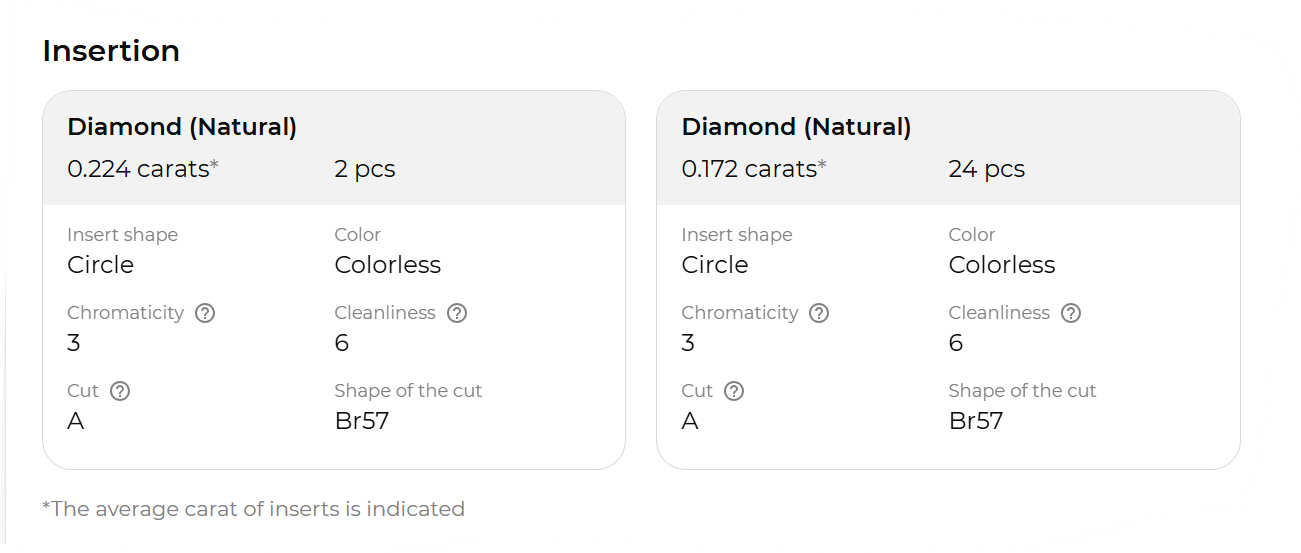
Task: Open Chromaticity help icon in 0.172 carats card
Action: [819, 313]
